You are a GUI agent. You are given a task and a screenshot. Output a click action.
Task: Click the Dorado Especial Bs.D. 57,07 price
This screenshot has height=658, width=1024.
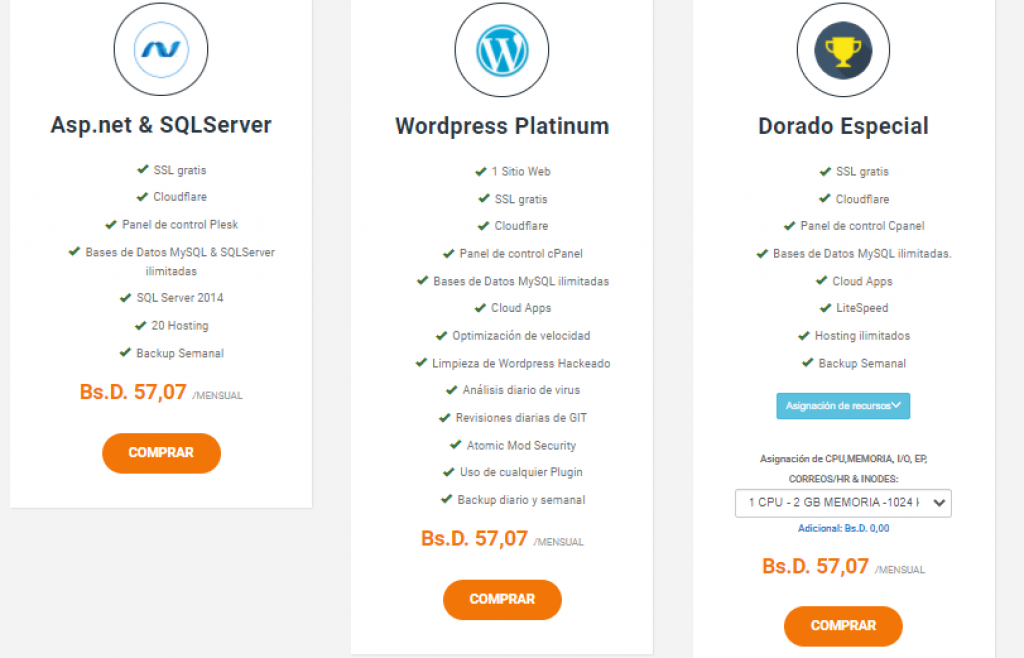[815, 566]
